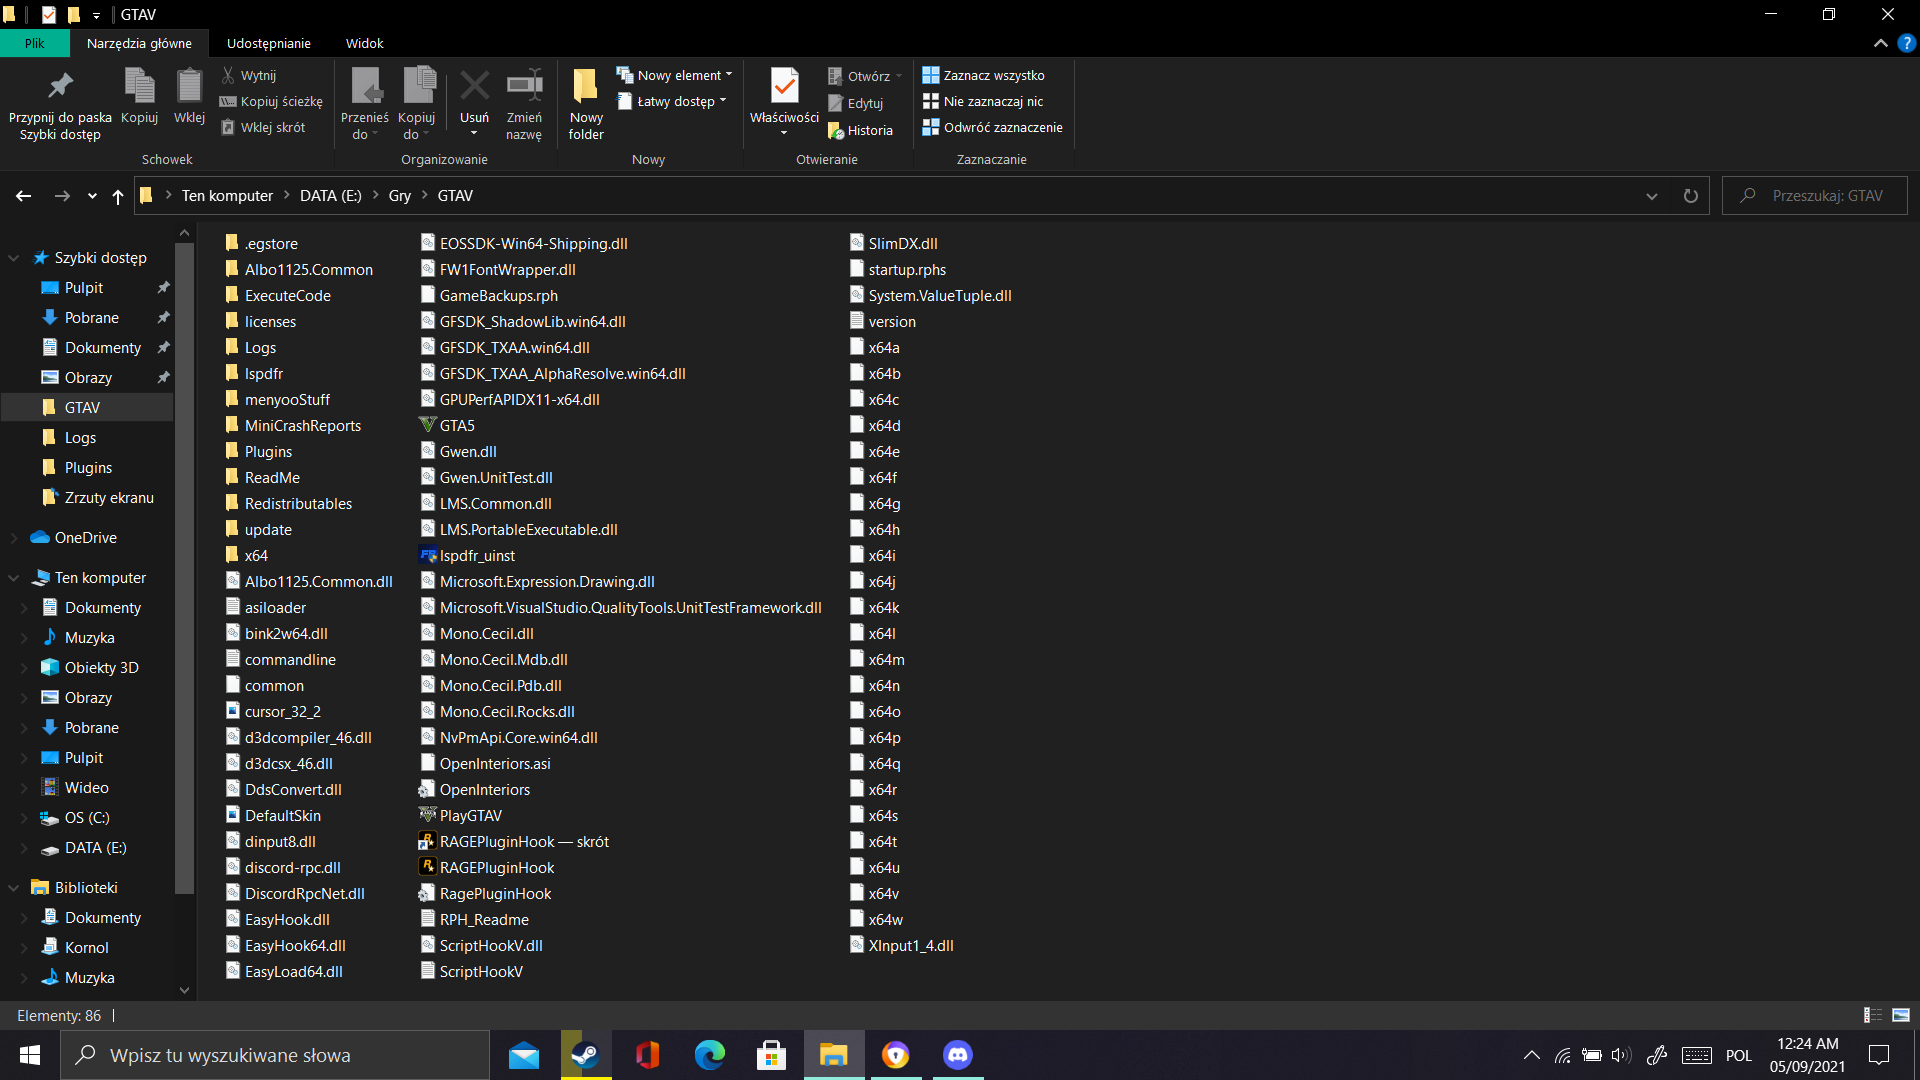Click the Usuń delete icon
The image size is (1920, 1080).
[474, 87]
